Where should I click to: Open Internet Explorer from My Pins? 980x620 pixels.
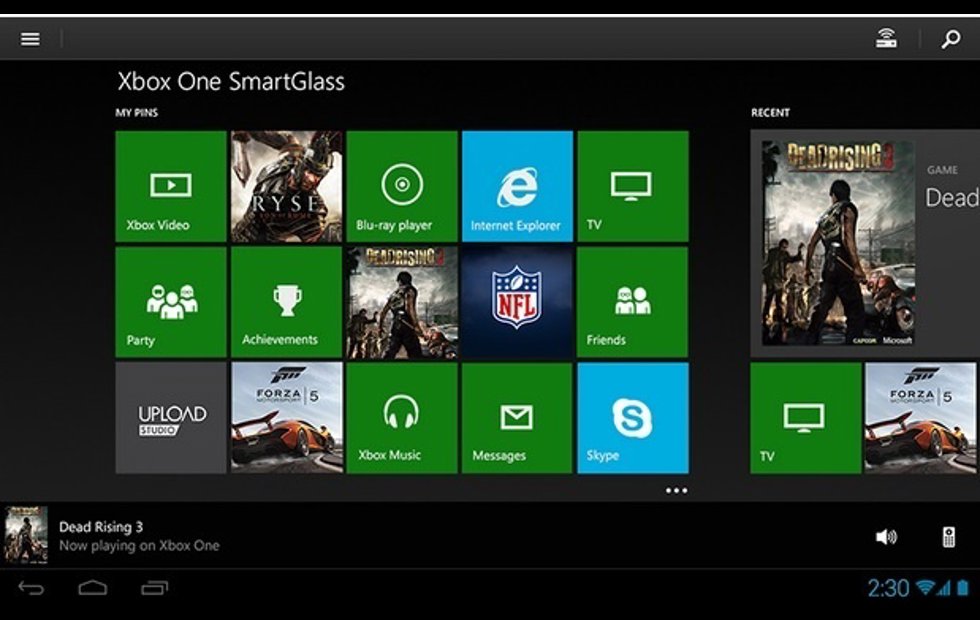coord(517,186)
